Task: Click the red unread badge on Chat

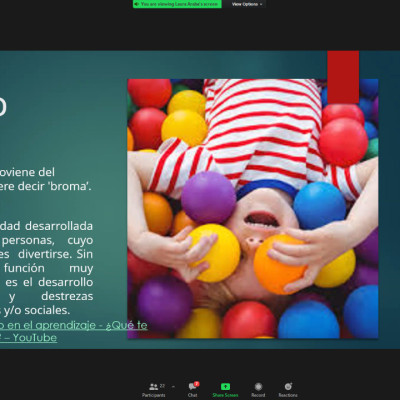Action: (x=197, y=384)
